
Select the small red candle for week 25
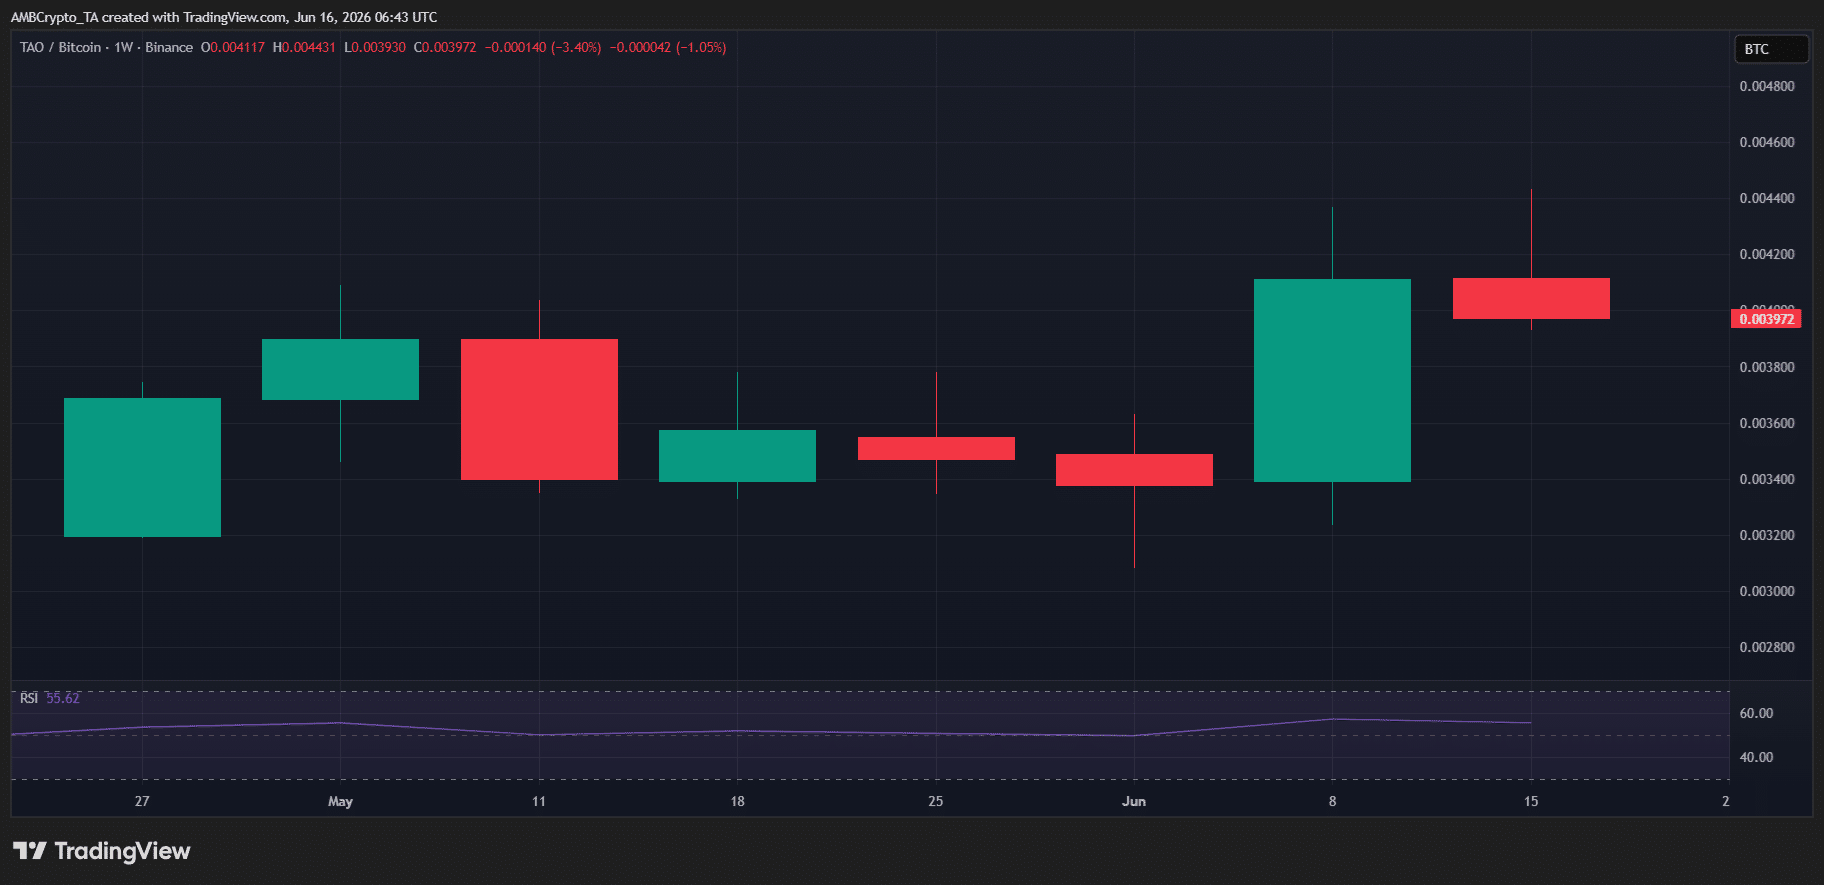click(936, 448)
